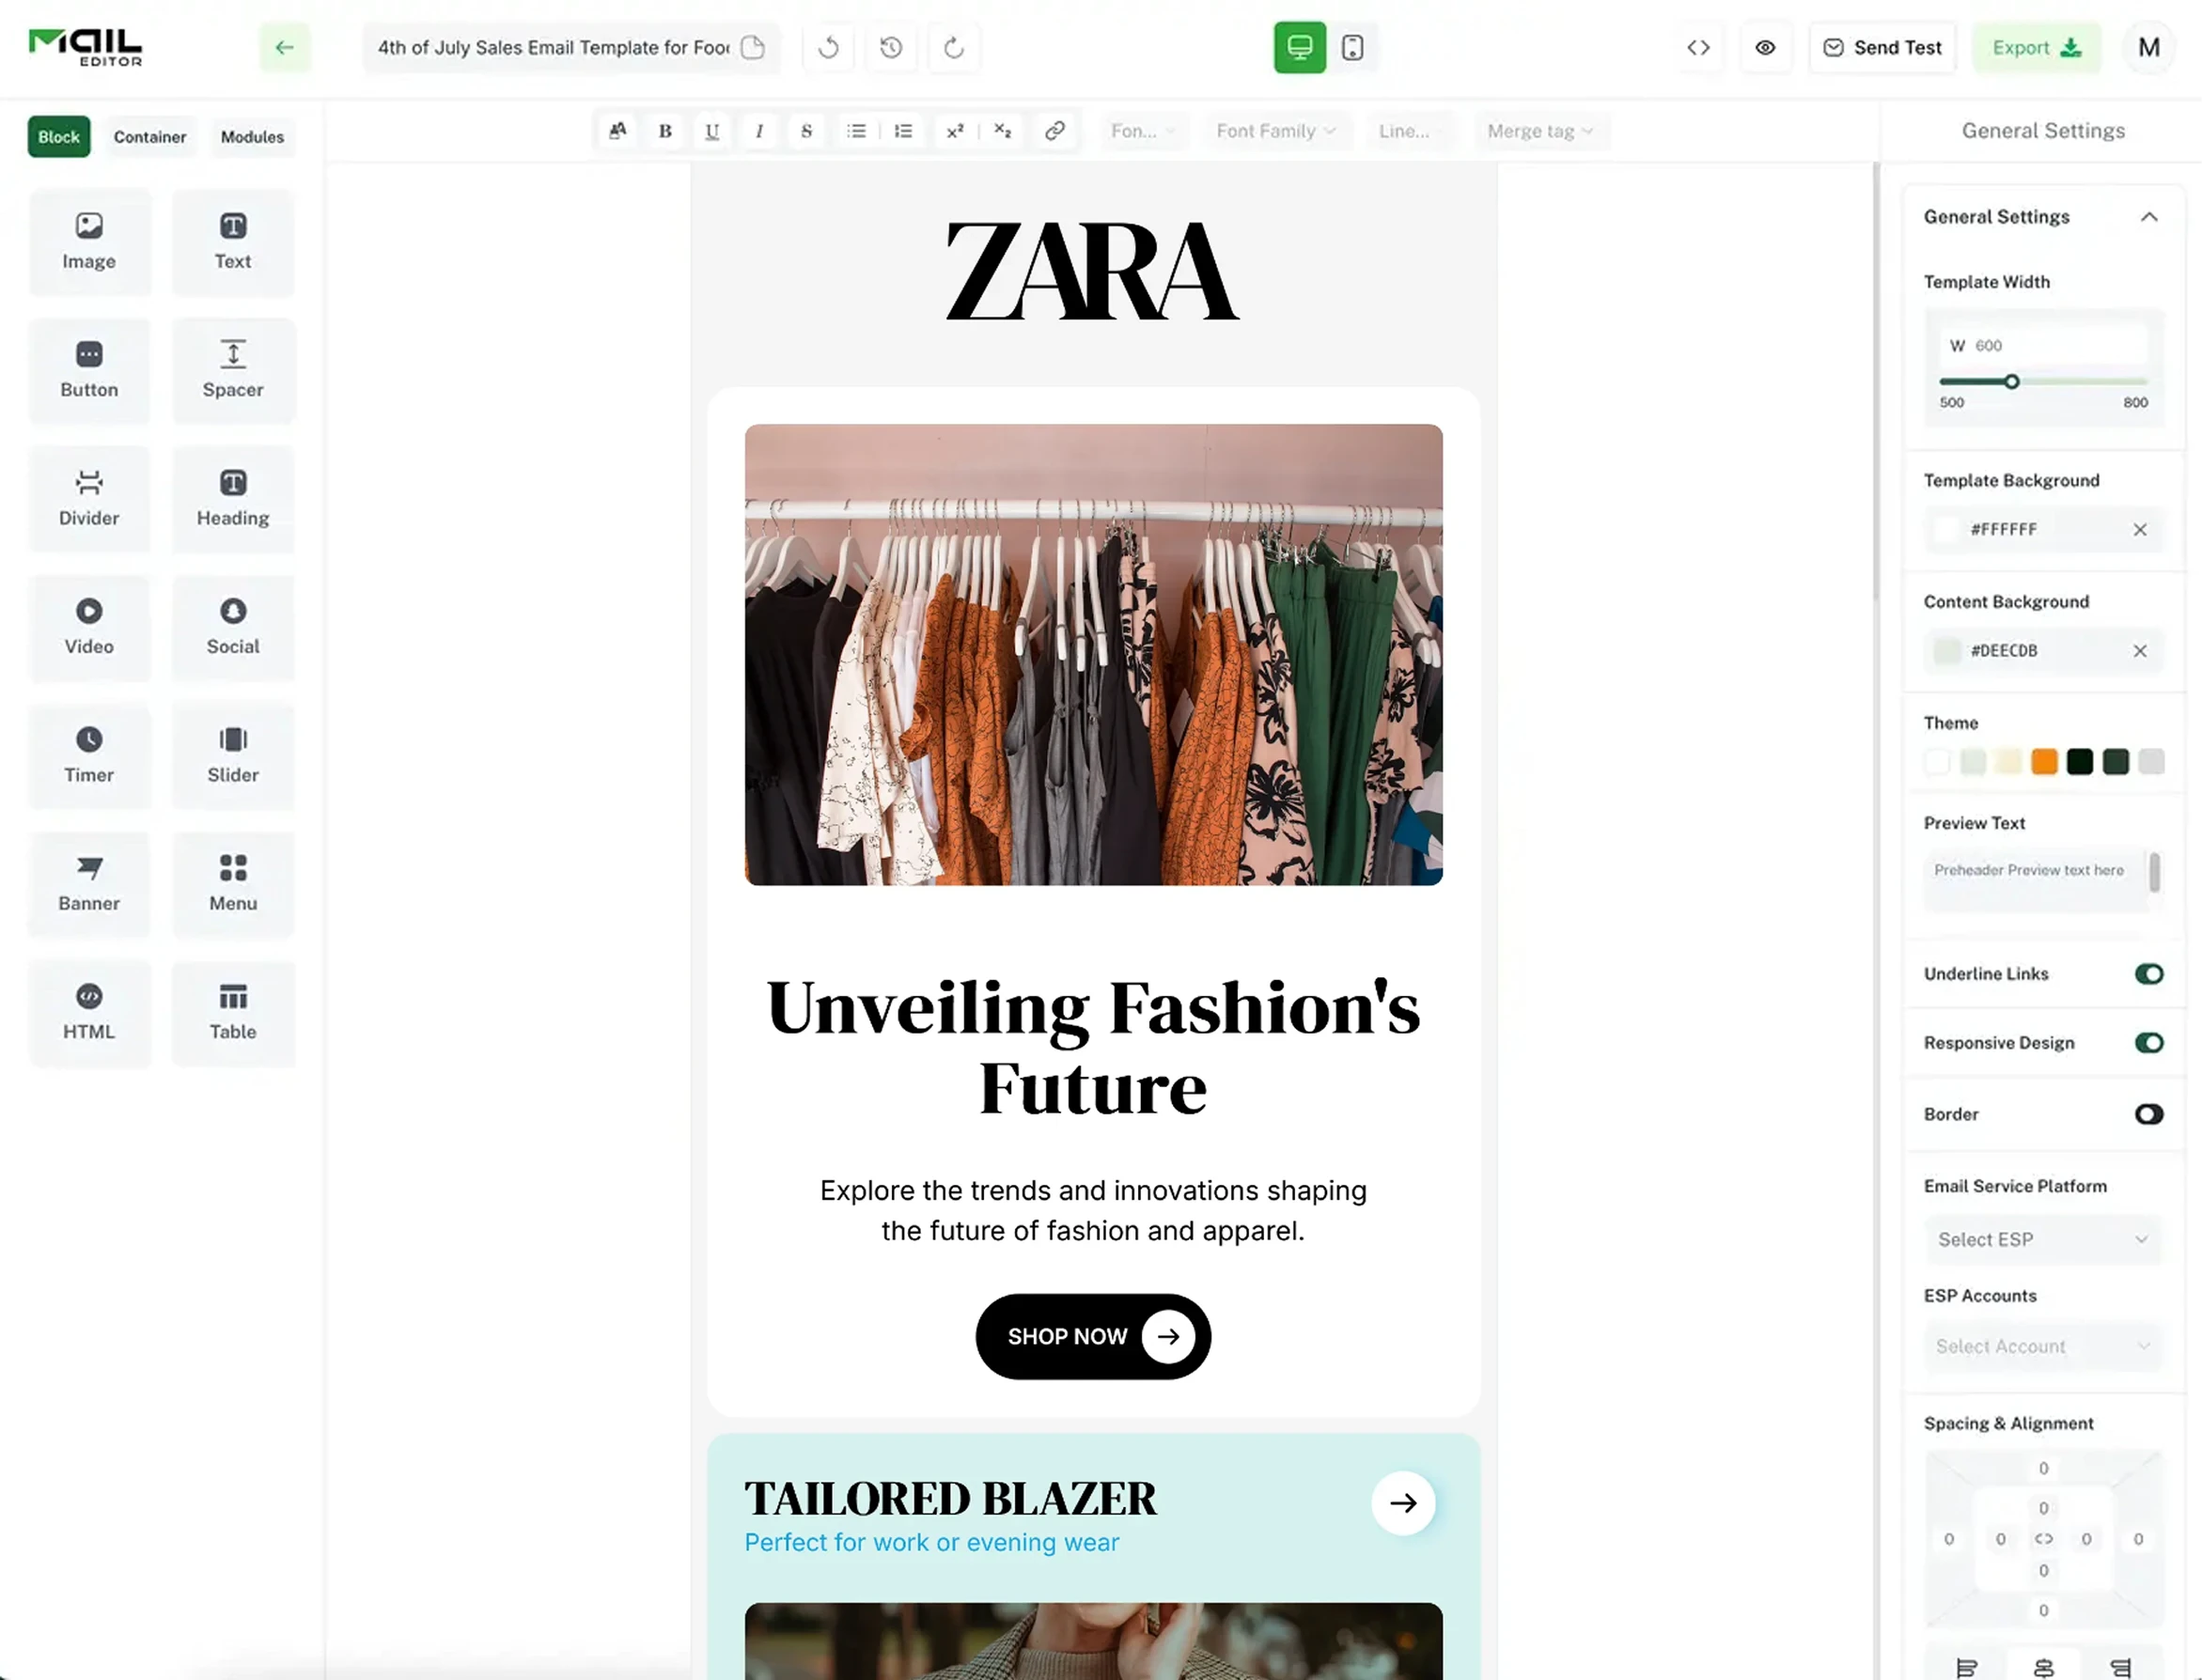Click the Export button
The image size is (2202, 1680).
tap(2036, 47)
